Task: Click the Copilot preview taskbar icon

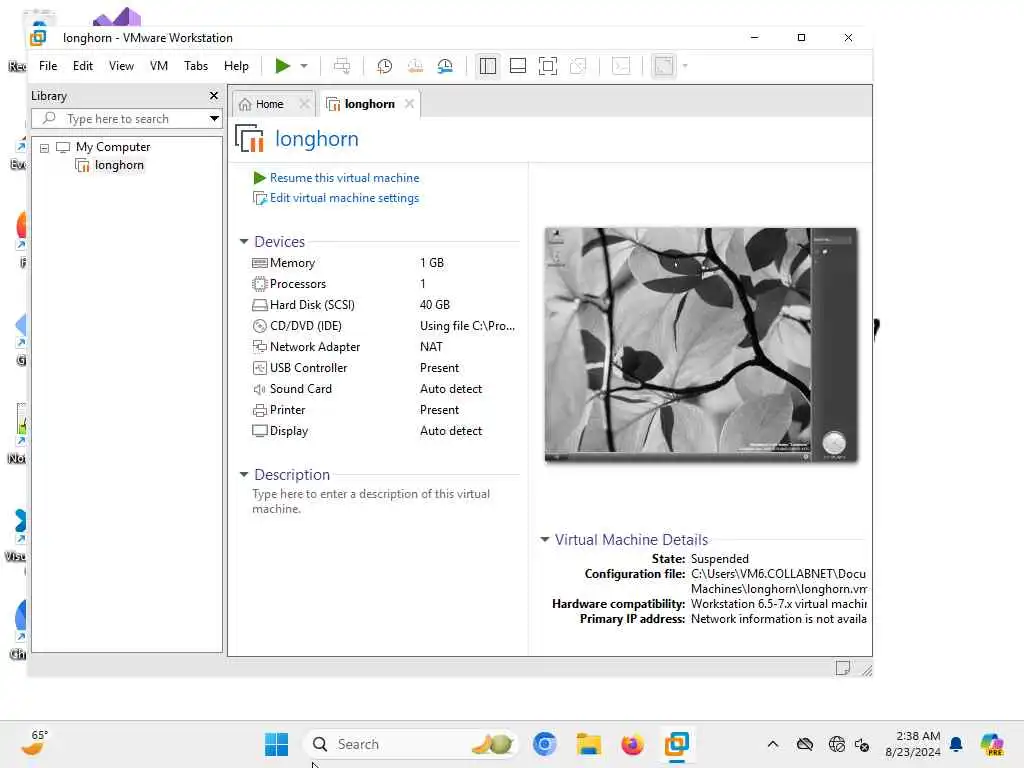Action: click(991, 744)
